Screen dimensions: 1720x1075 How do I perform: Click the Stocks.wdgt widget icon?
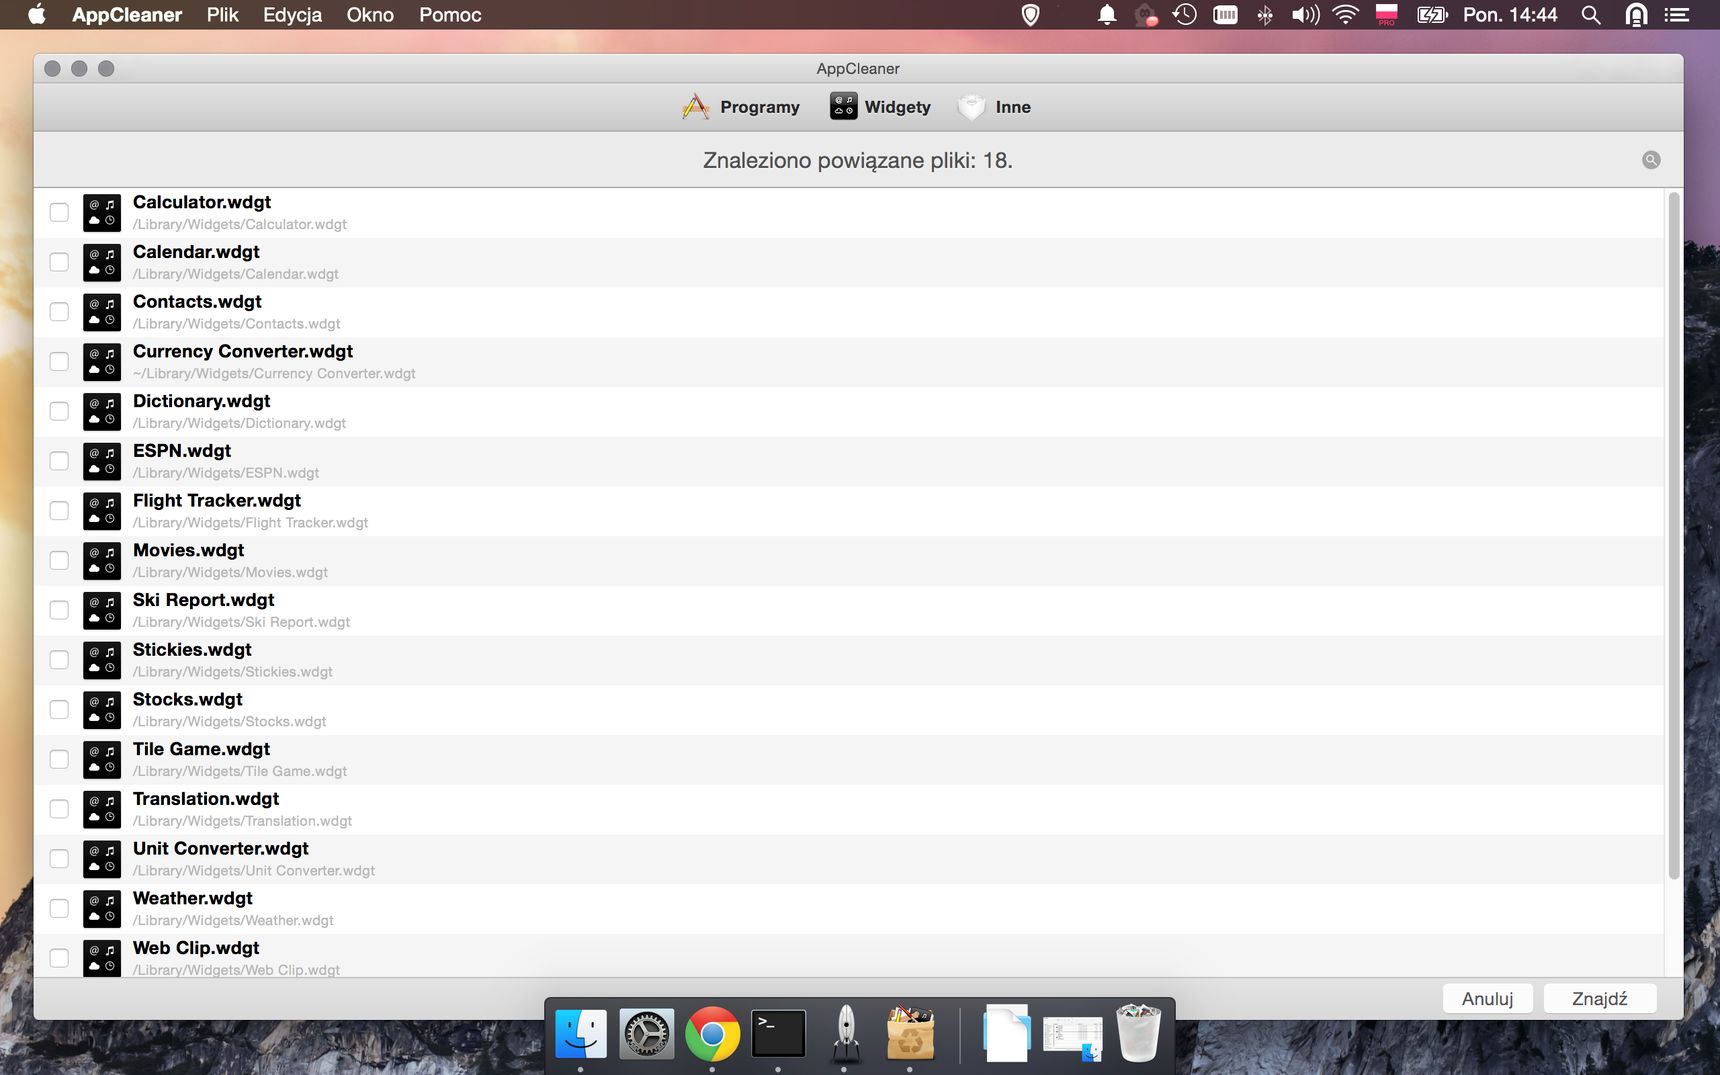point(102,710)
